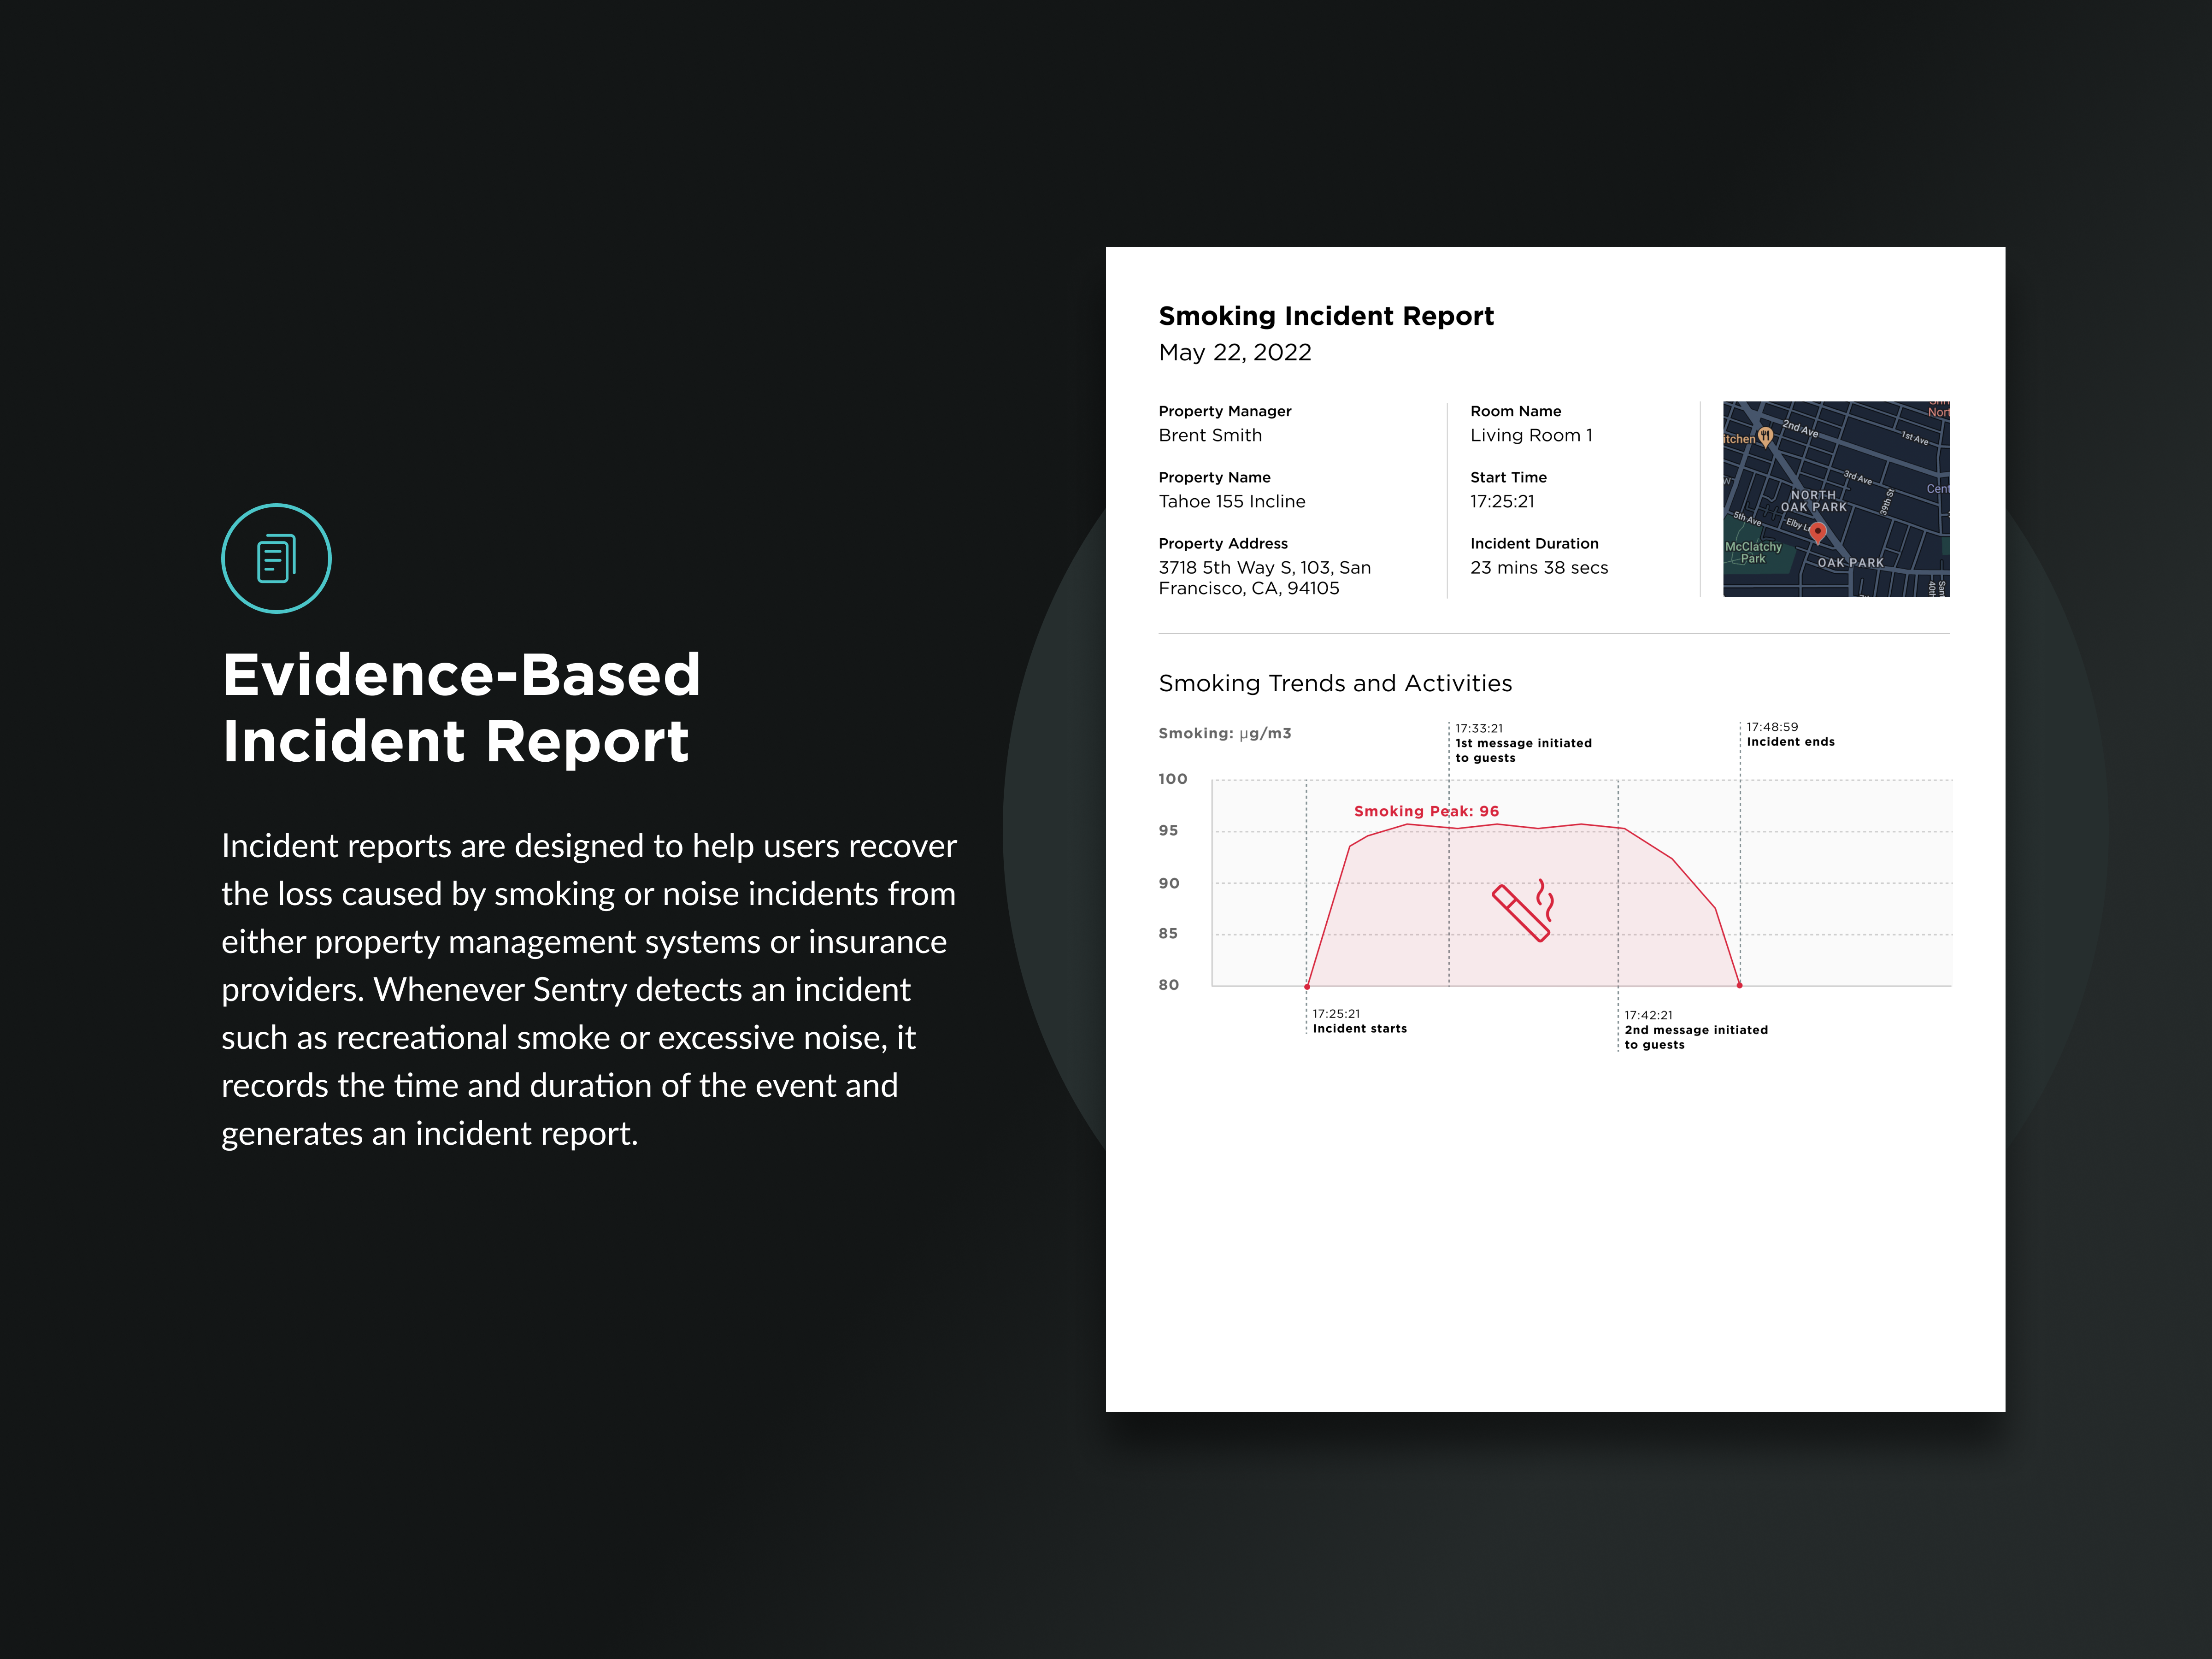Select the 17:42:21 second message marker
Image resolution: width=2212 pixels, height=1659 pixels.
1696,1030
